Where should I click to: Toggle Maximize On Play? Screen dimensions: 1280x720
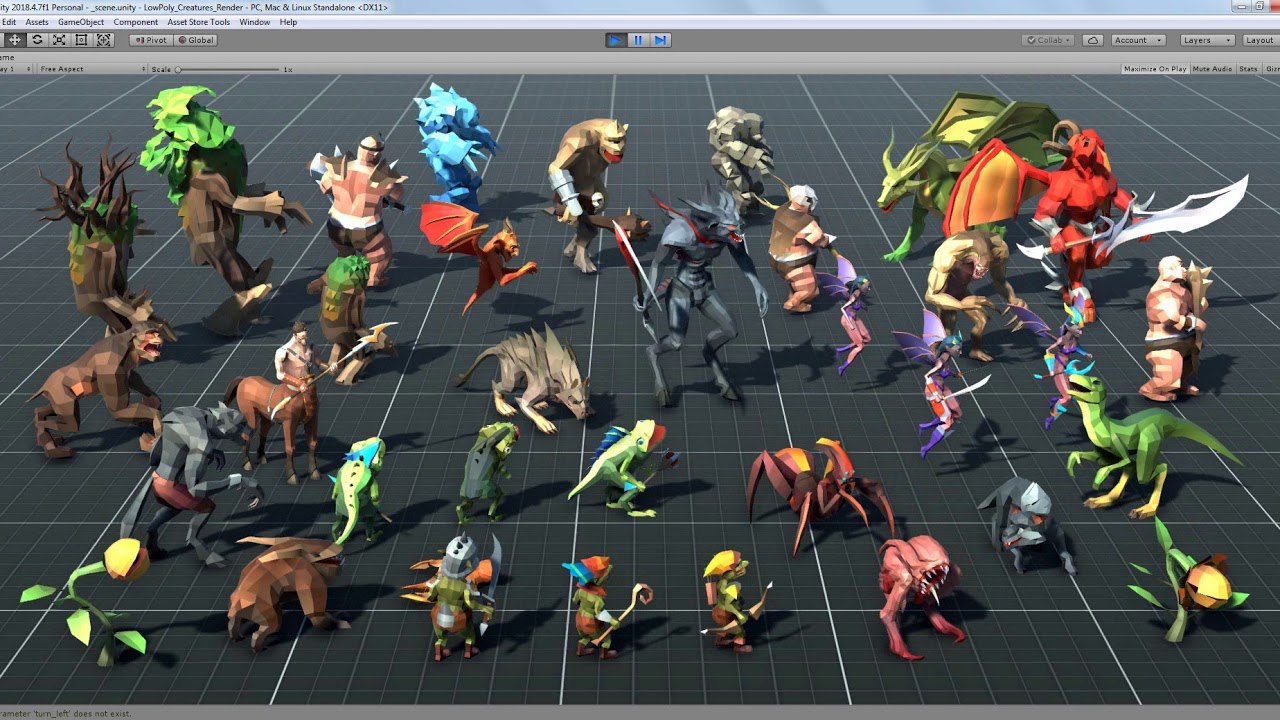[x=1155, y=69]
